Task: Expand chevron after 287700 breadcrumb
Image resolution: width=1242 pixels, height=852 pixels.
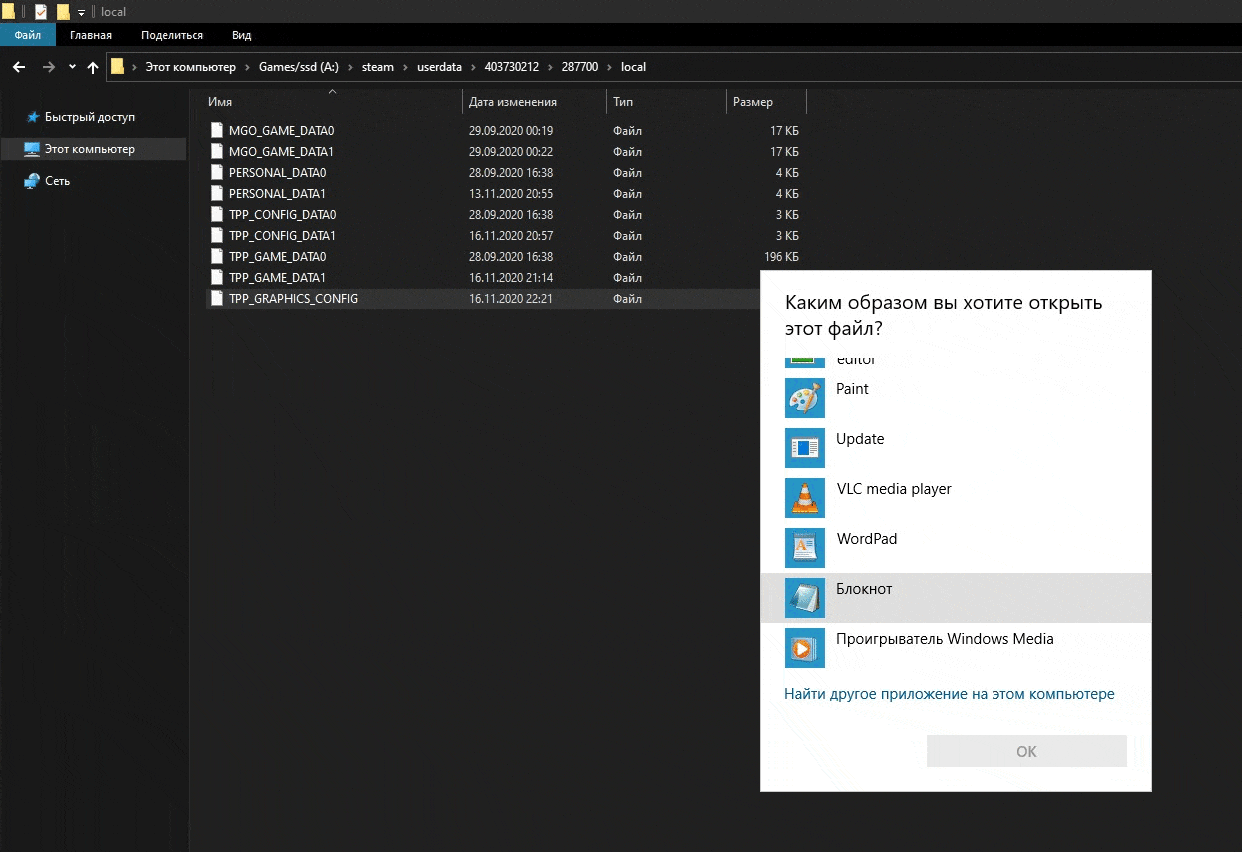Action: coord(609,67)
